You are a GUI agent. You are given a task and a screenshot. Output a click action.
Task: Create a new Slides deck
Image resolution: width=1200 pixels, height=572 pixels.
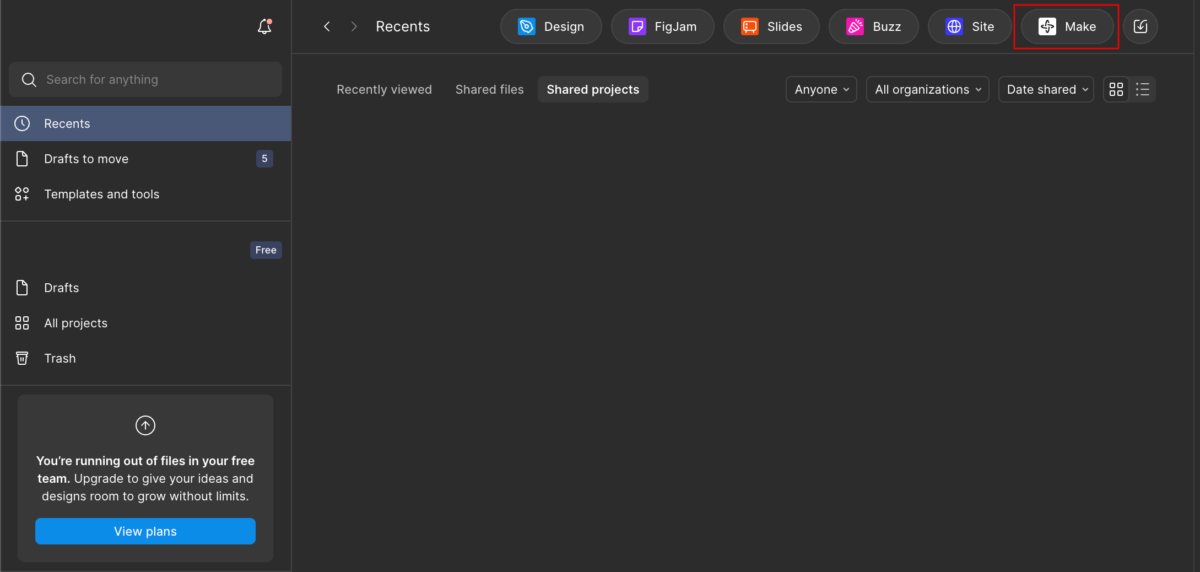coord(771,27)
